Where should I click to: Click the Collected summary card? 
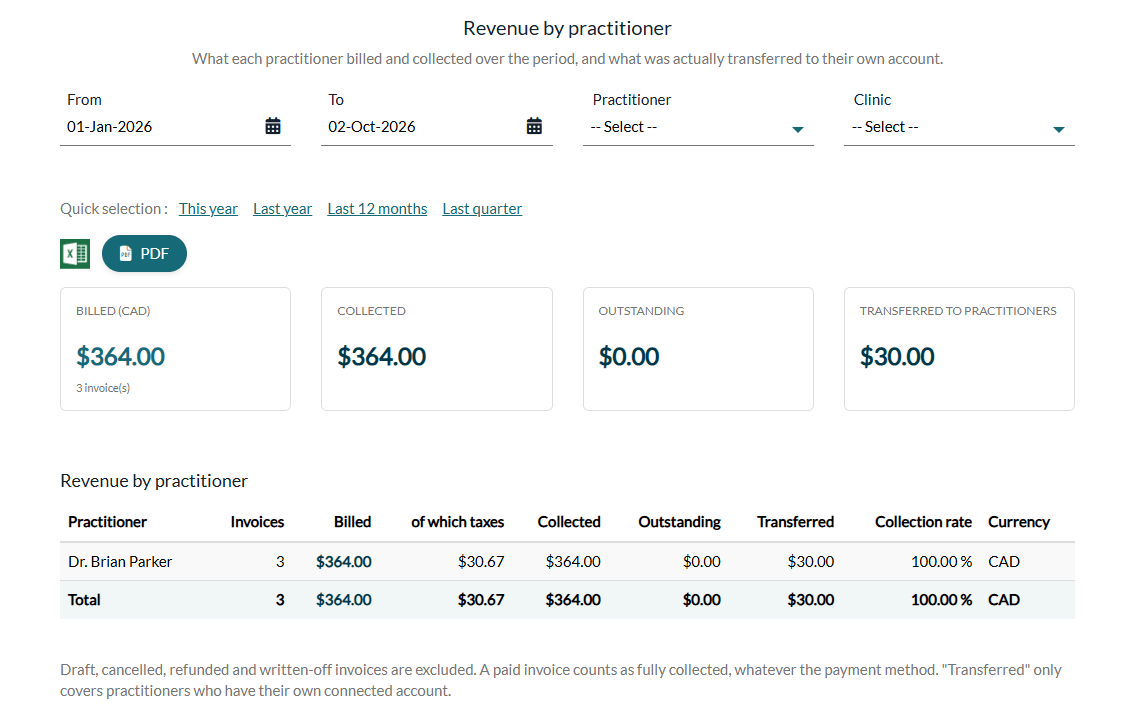(436, 349)
